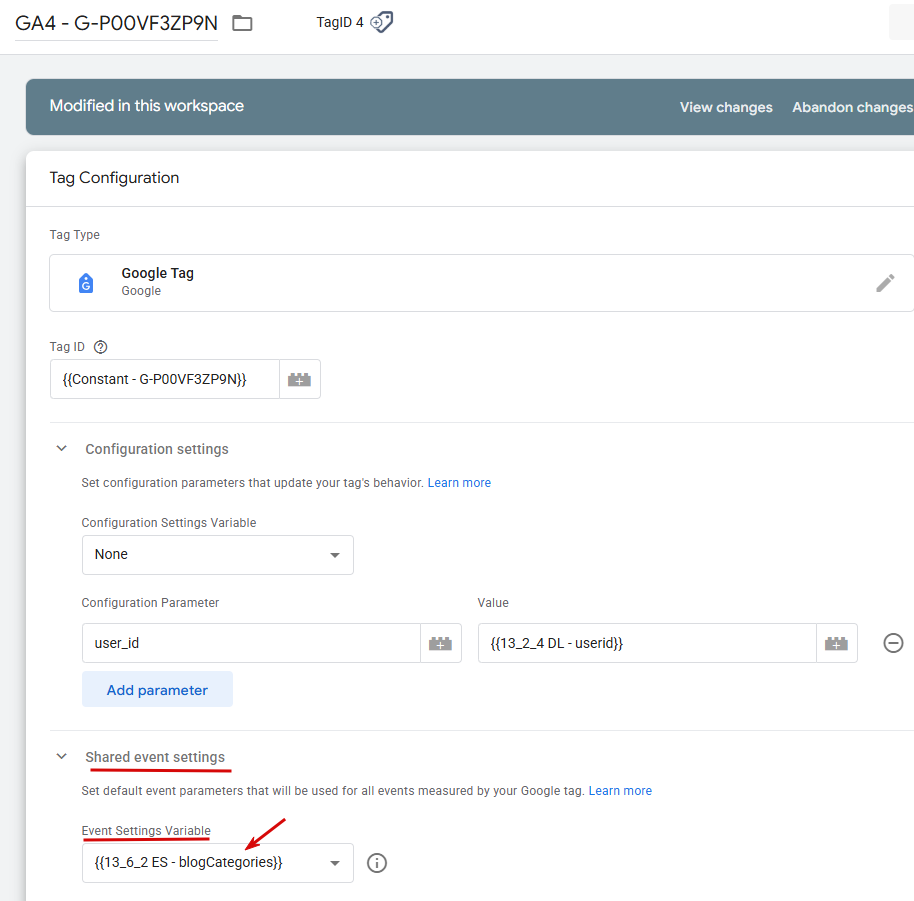Click the Google Tag blue logo icon
Image resolution: width=914 pixels, height=901 pixels.
tap(86, 283)
